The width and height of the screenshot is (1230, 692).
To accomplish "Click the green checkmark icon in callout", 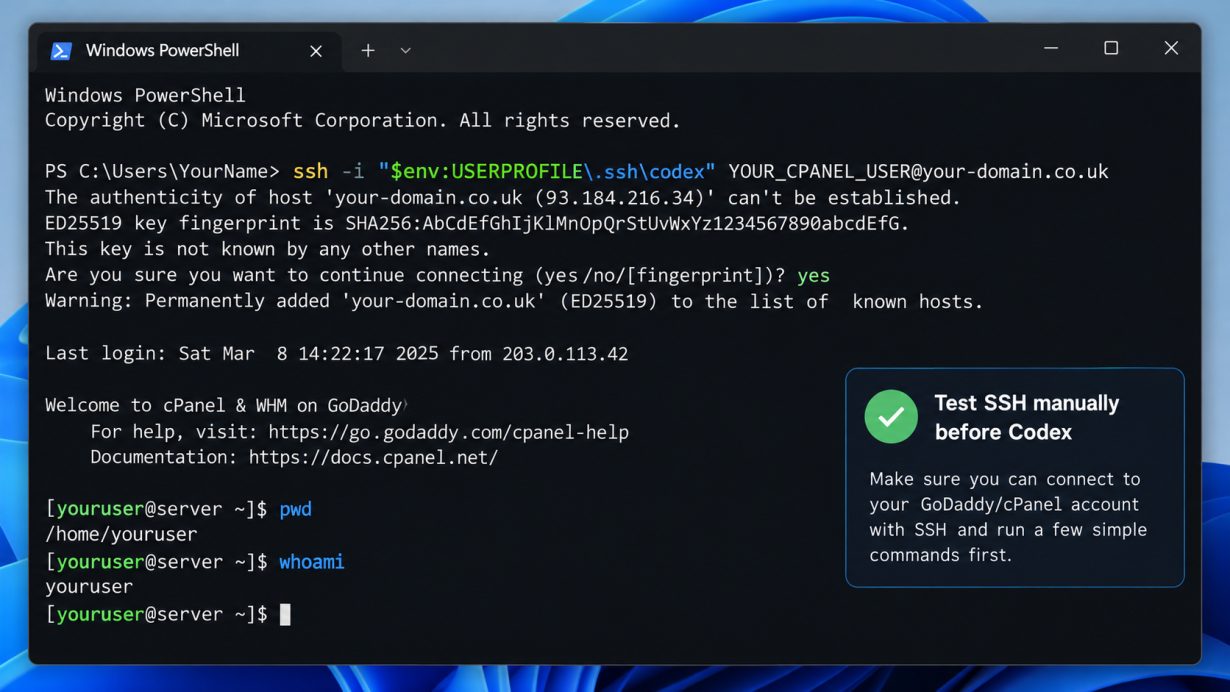I will click(x=891, y=416).
